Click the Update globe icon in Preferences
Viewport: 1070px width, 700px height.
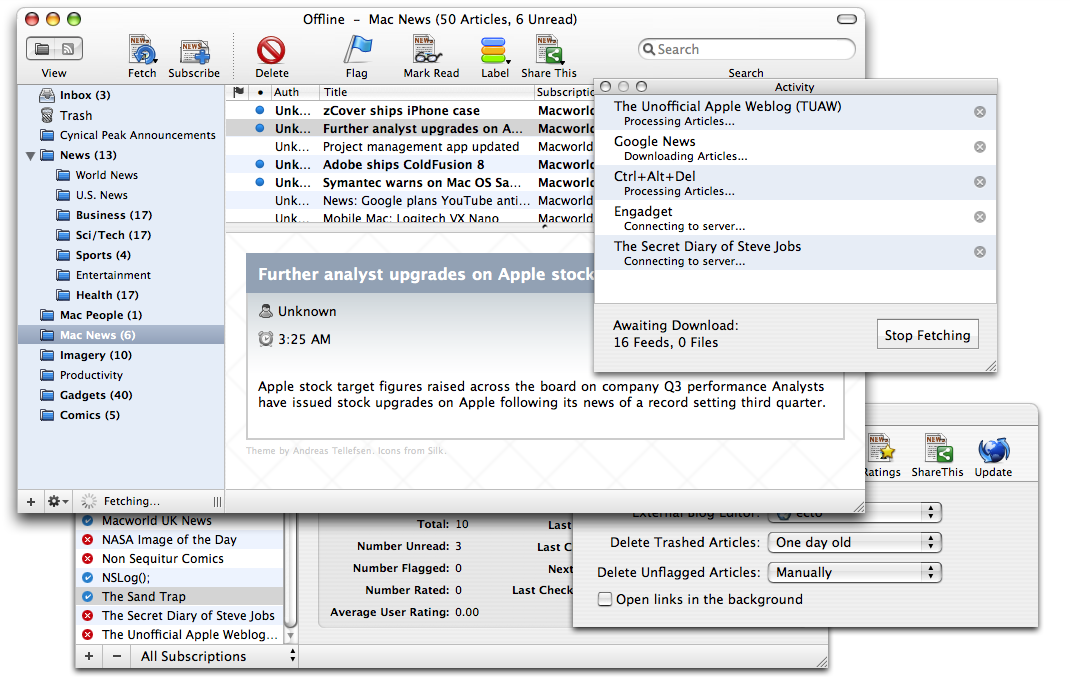click(x=994, y=450)
